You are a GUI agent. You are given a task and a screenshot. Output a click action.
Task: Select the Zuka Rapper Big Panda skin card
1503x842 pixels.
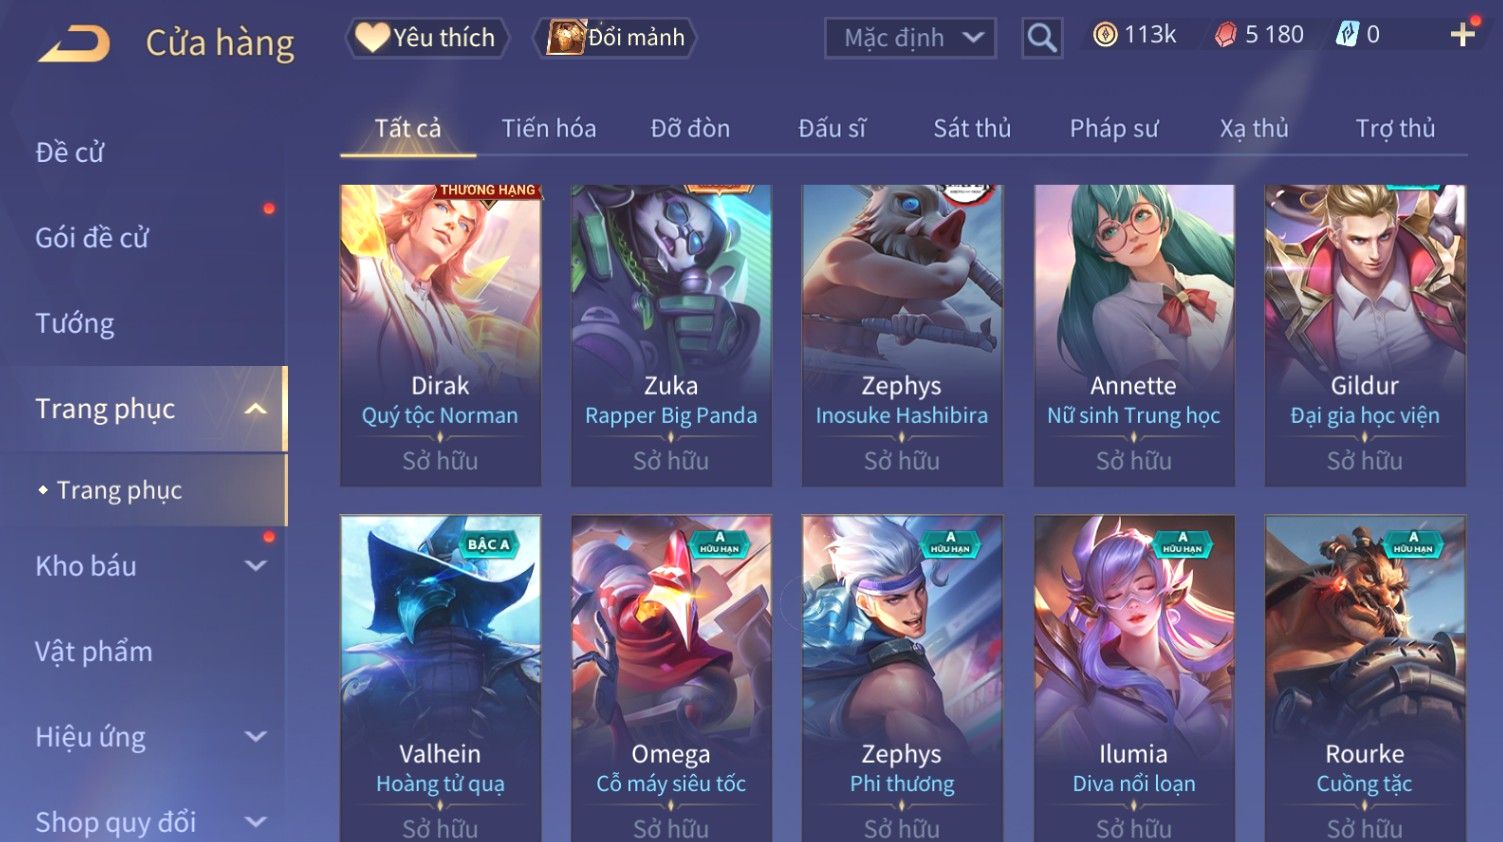pos(671,335)
